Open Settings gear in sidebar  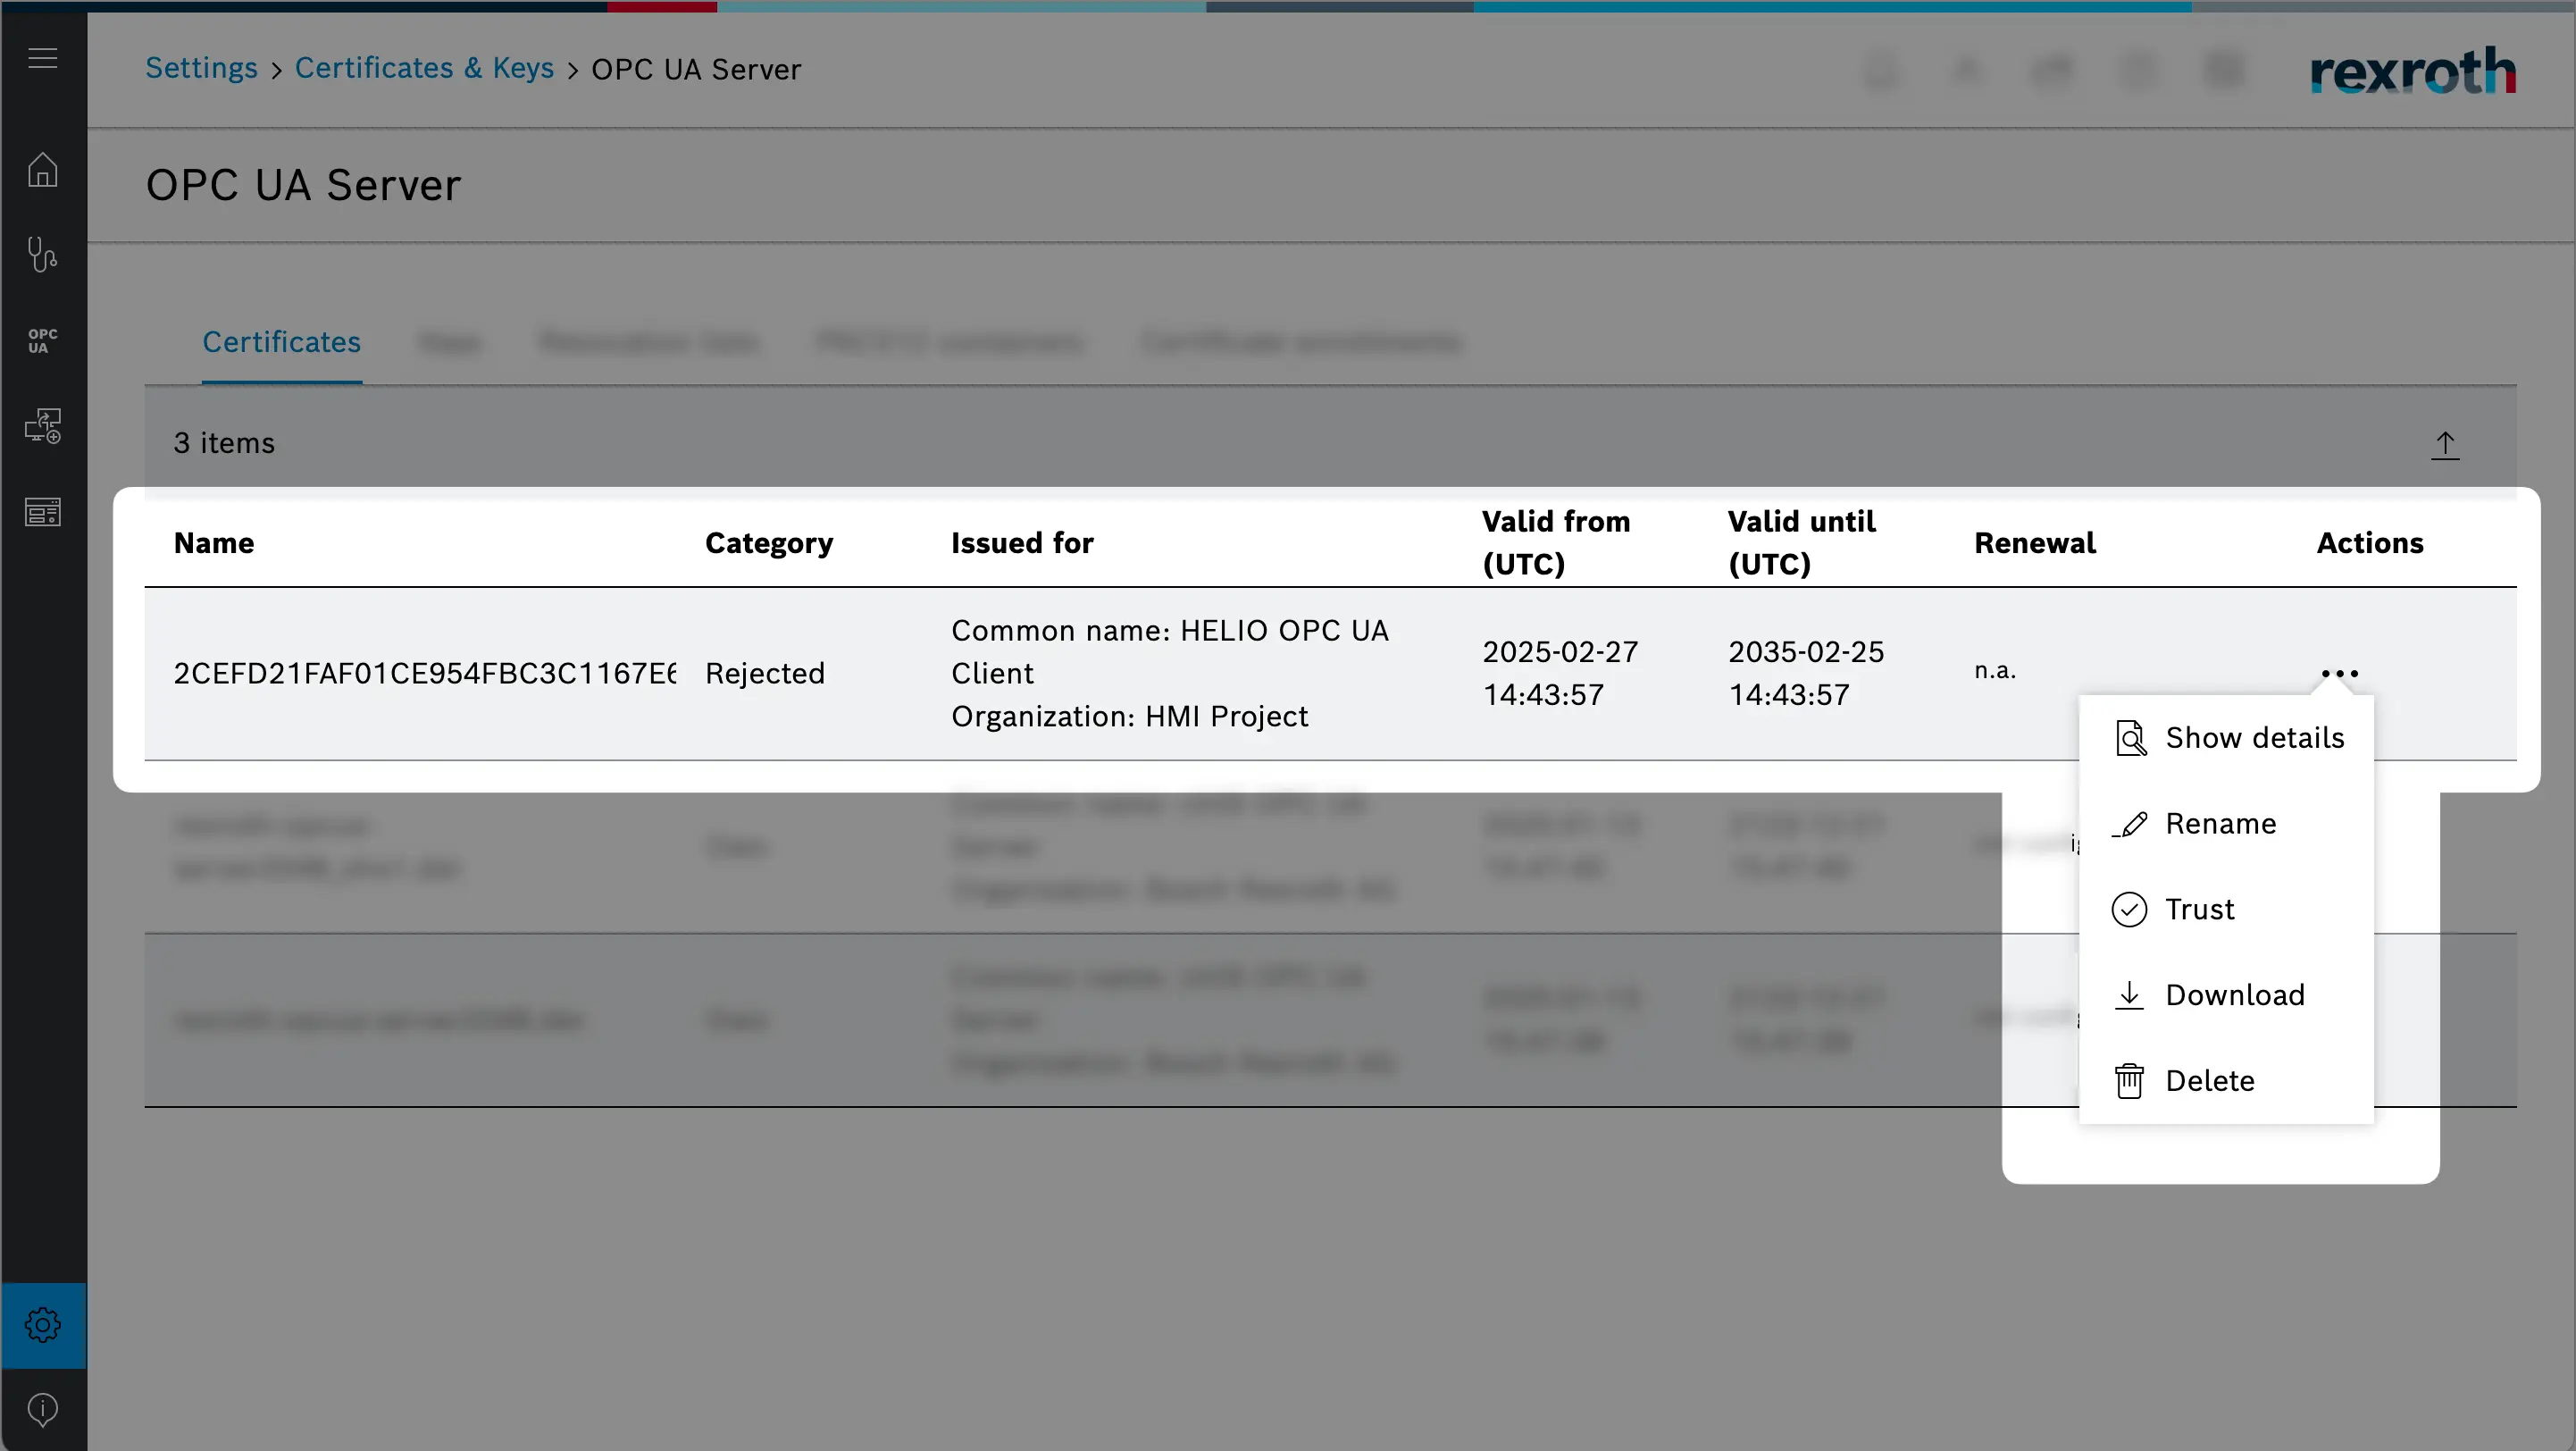point(42,1325)
